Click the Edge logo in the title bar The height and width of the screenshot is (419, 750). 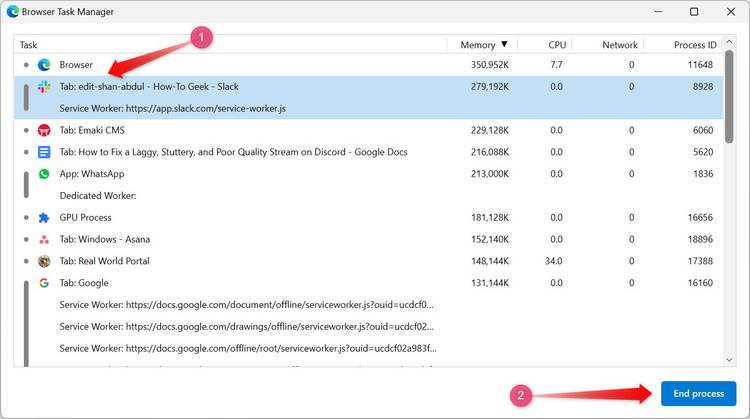[13, 11]
